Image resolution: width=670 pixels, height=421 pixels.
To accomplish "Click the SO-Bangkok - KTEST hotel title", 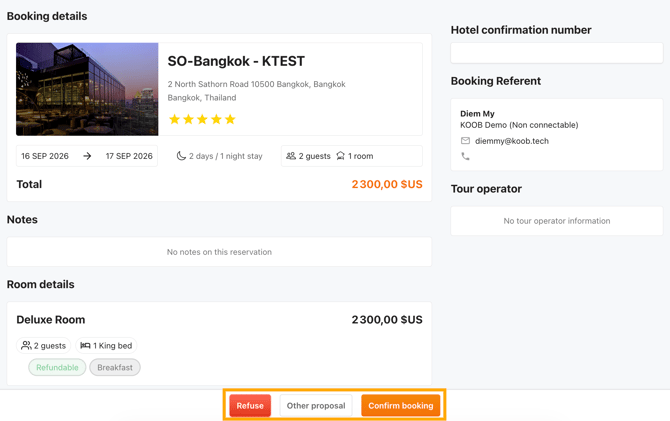I will pos(236,61).
